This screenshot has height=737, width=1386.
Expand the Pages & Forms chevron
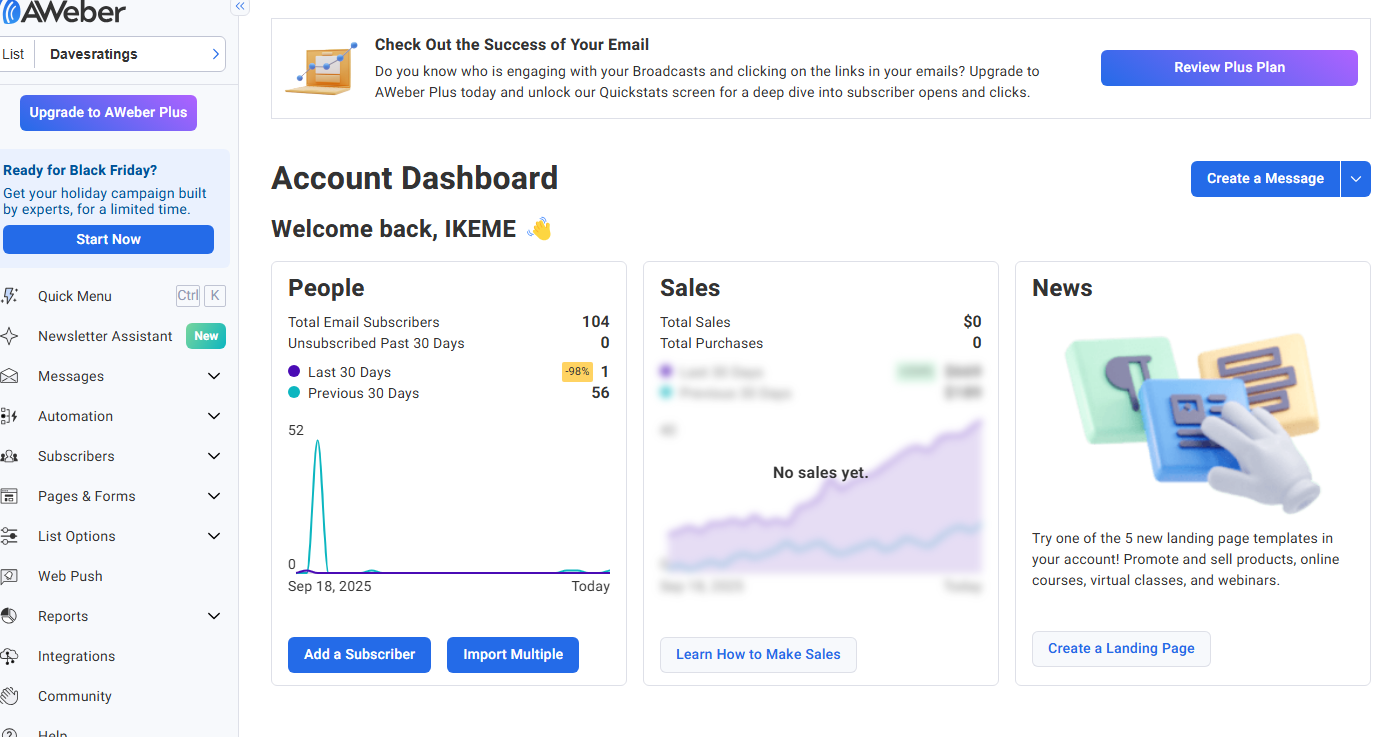point(213,496)
